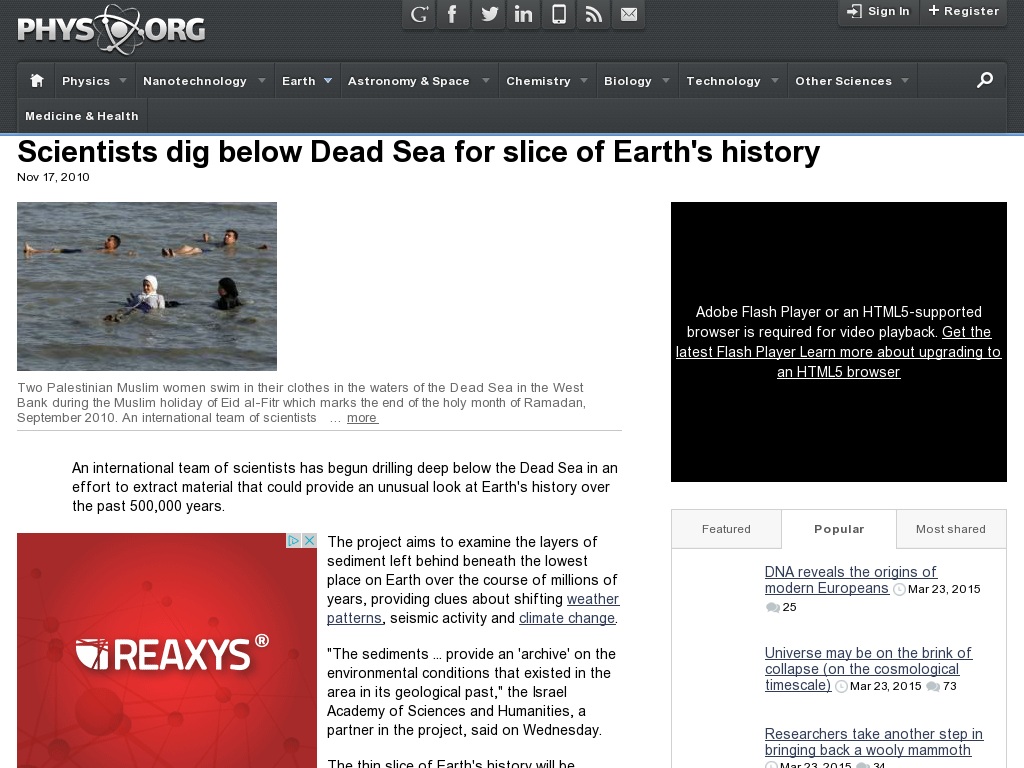Click the Register button
The height and width of the screenshot is (768, 1024).
[x=963, y=11]
